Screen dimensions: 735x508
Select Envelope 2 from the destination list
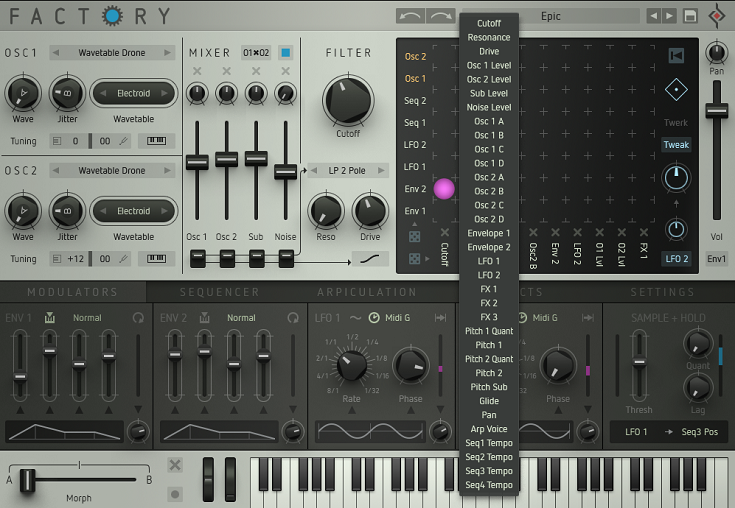coord(489,247)
